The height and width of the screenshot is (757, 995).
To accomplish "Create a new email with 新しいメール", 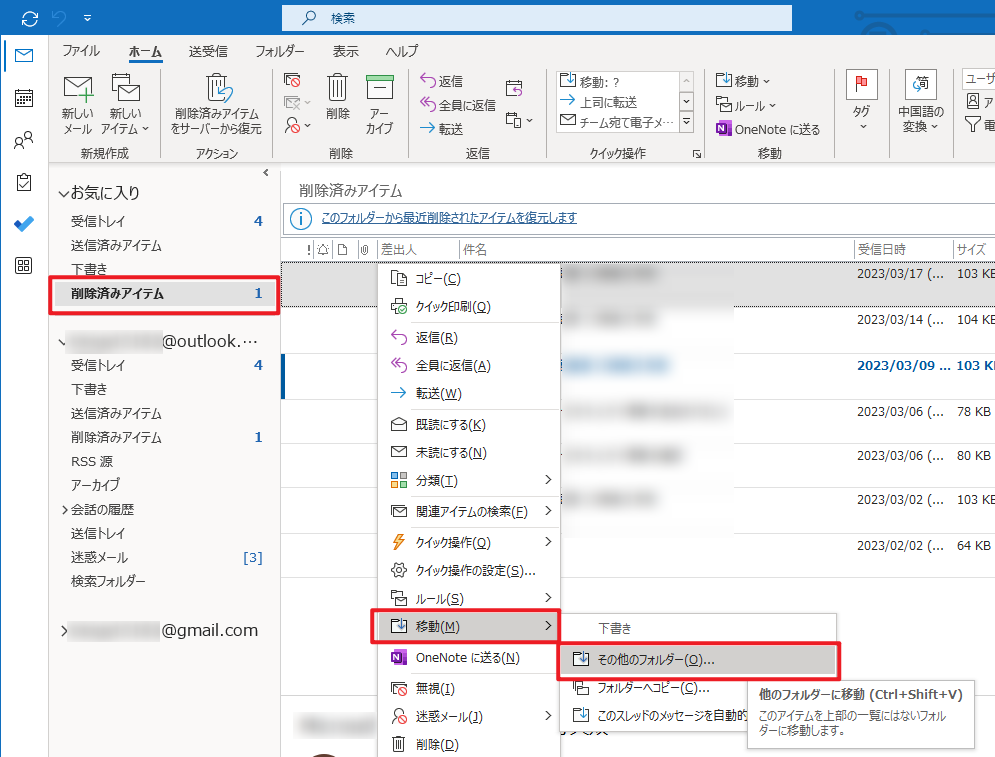I will 78,104.
